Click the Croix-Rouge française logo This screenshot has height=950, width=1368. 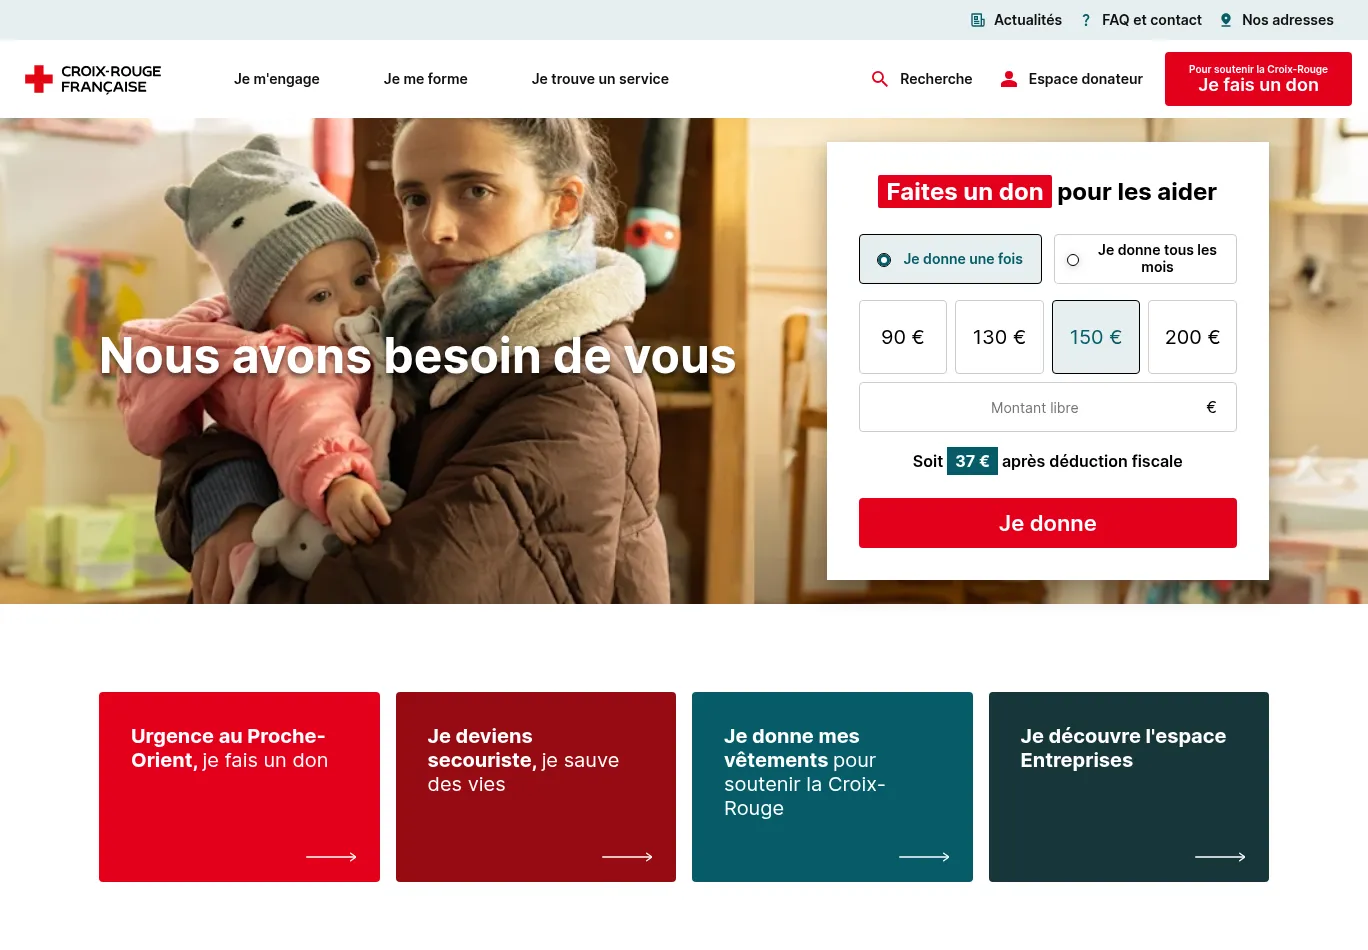coord(93,79)
